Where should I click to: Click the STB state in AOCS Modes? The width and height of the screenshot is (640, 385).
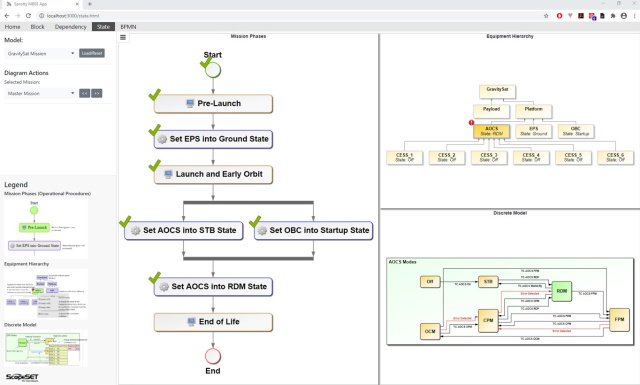488,282
